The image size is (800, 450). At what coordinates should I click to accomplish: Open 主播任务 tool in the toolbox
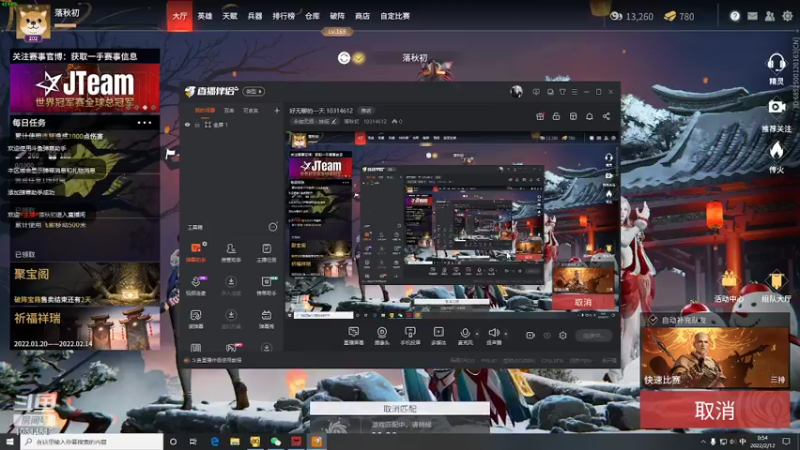click(x=266, y=252)
